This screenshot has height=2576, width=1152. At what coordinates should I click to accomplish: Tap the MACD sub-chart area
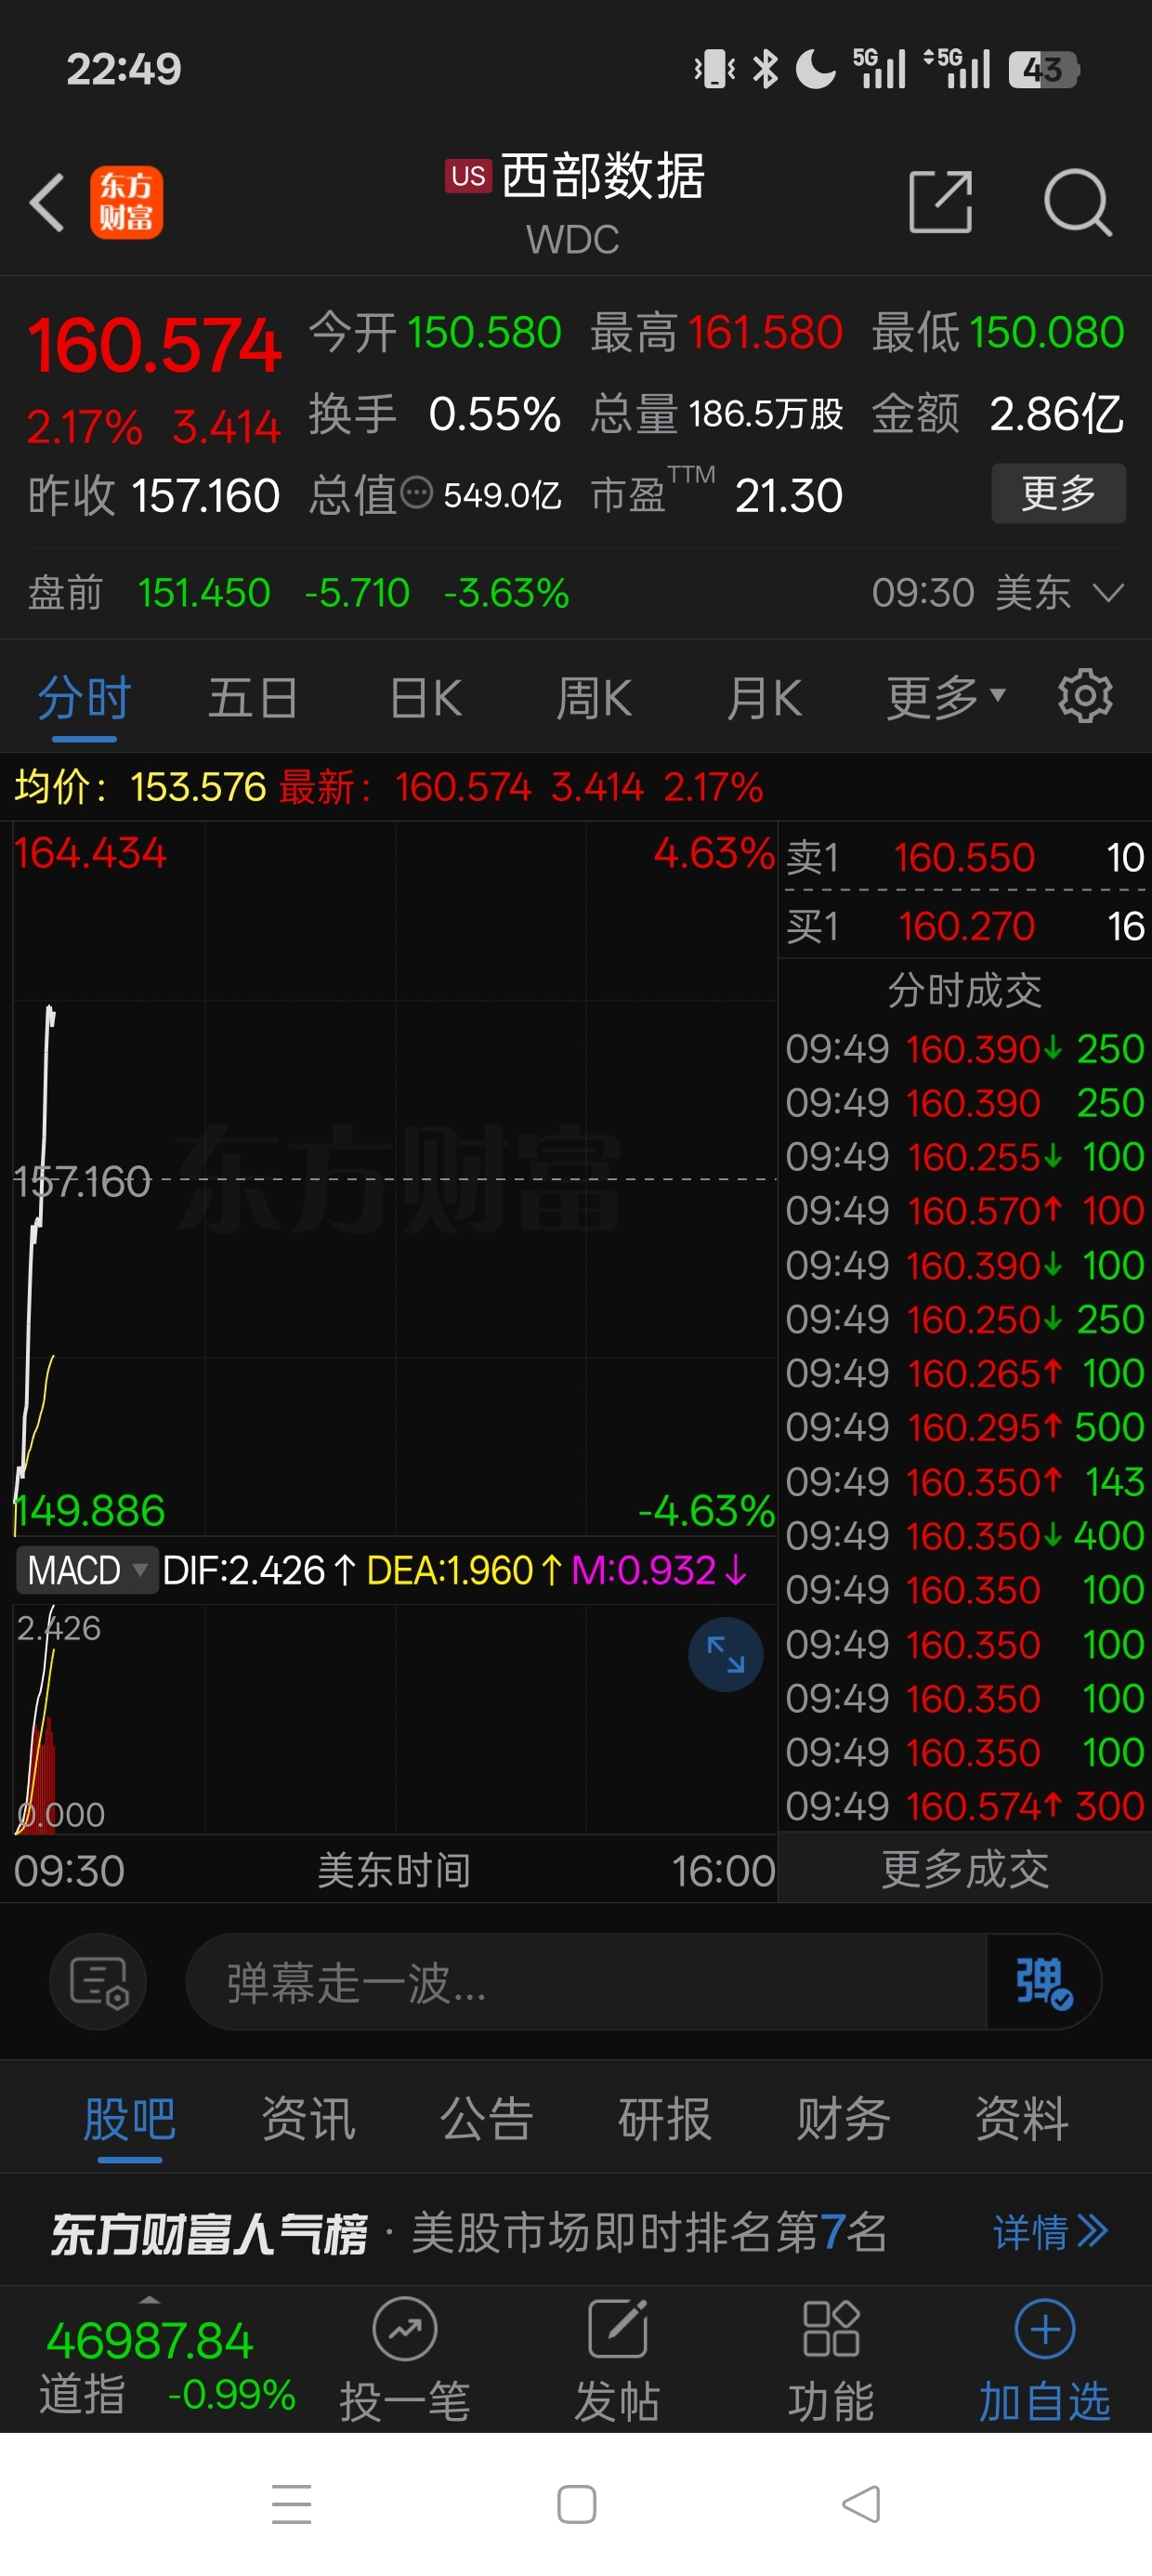tap(395, 1718)
